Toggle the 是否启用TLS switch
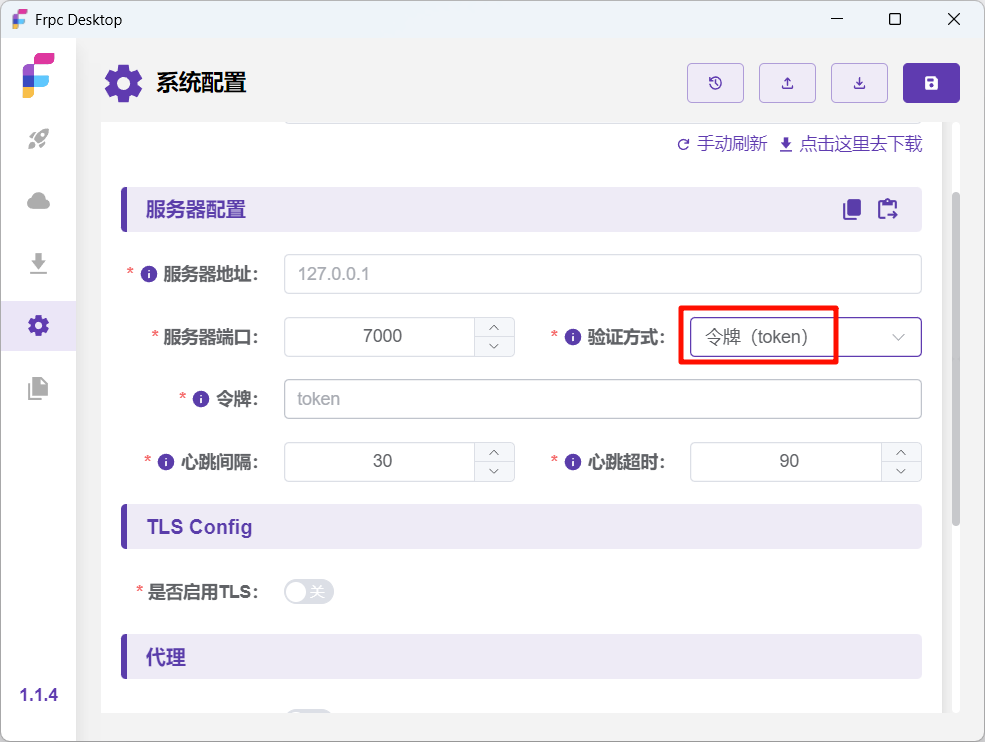 308,591
